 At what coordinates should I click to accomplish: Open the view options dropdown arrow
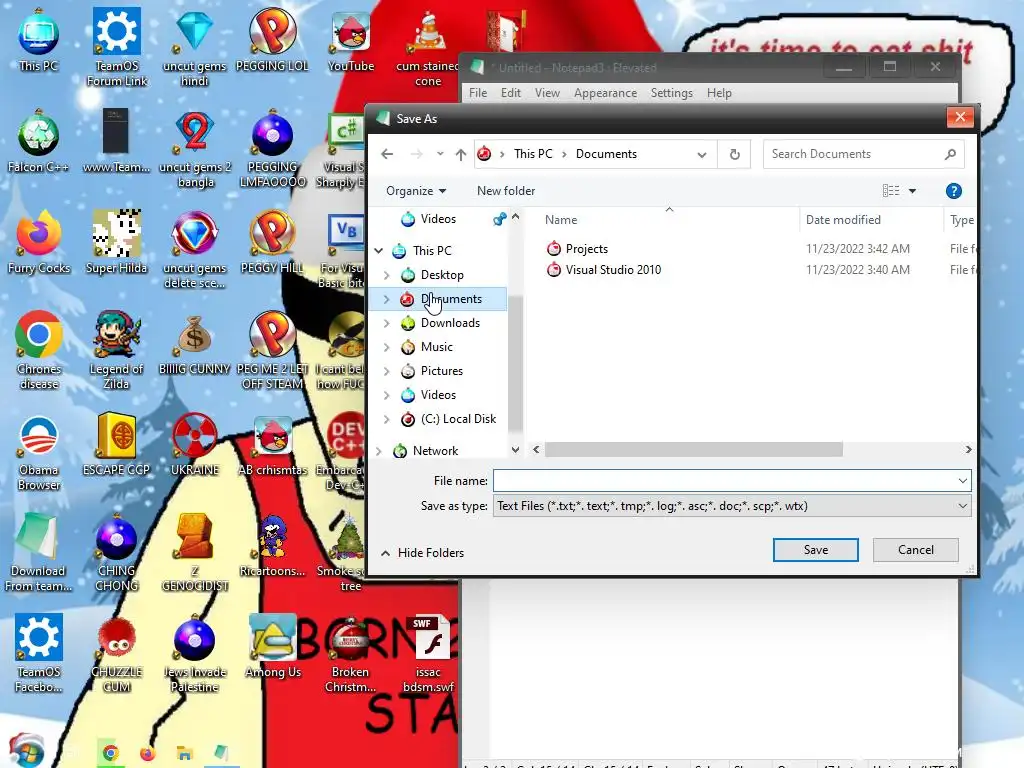pos(912,191)
